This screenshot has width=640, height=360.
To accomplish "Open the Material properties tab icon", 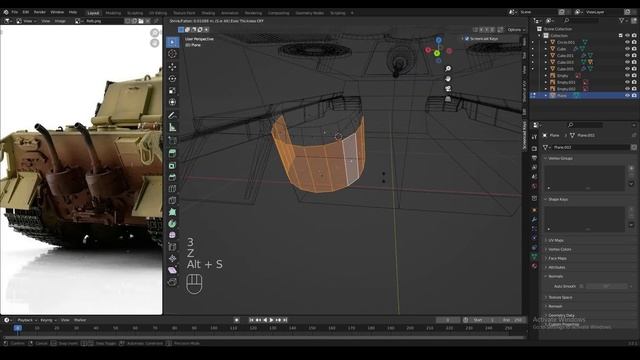I will click(x=534, y=266).
